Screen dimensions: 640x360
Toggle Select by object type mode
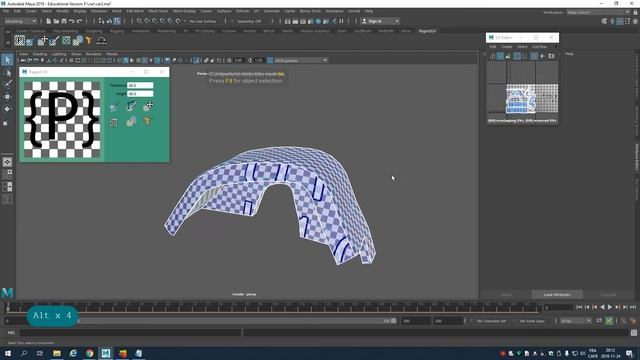109,21
